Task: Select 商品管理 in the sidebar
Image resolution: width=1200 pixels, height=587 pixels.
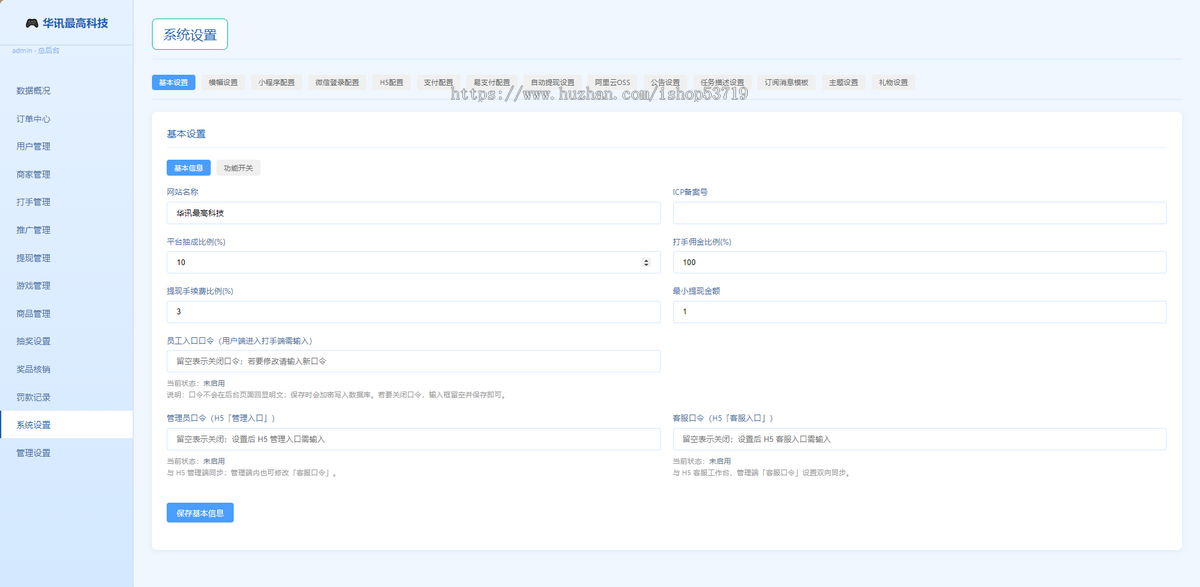Action: tap(66, 314)
